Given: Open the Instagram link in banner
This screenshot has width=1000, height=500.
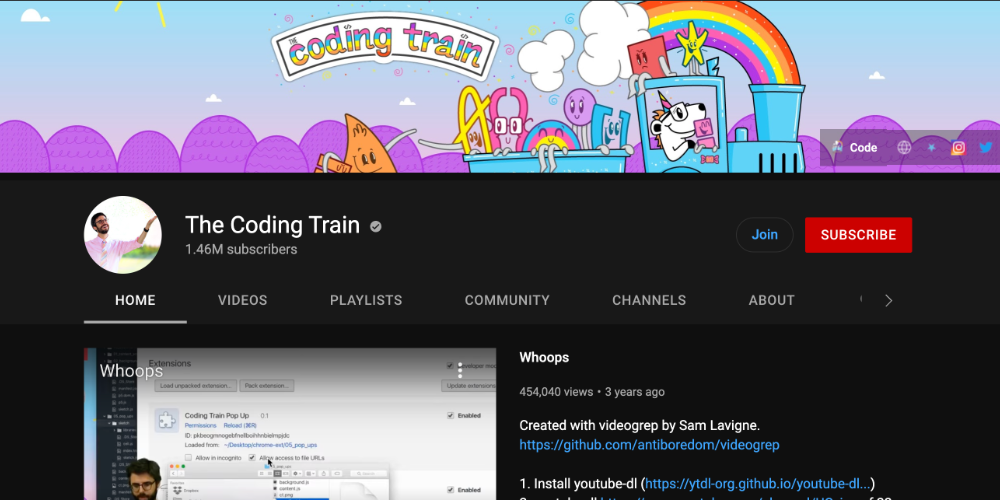Looking at the screenshot, I should tap(958, 147).
